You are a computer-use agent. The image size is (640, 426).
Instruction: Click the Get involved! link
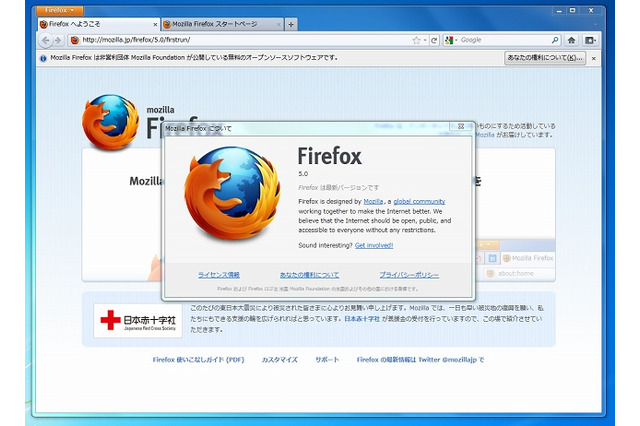(374, 245)
